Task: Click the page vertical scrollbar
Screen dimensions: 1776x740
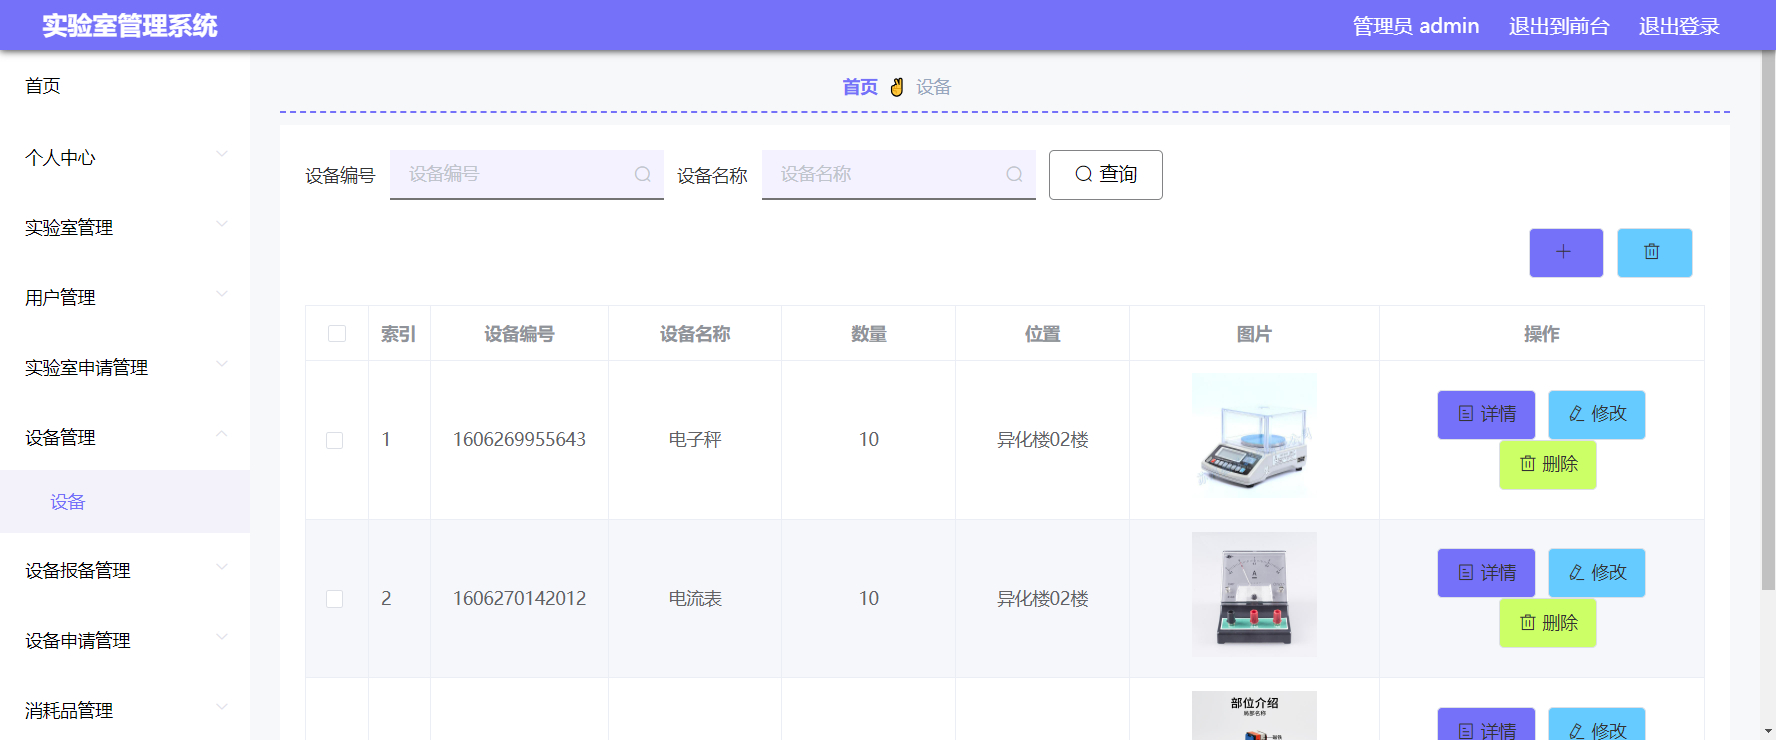Action: (1768, 320)
